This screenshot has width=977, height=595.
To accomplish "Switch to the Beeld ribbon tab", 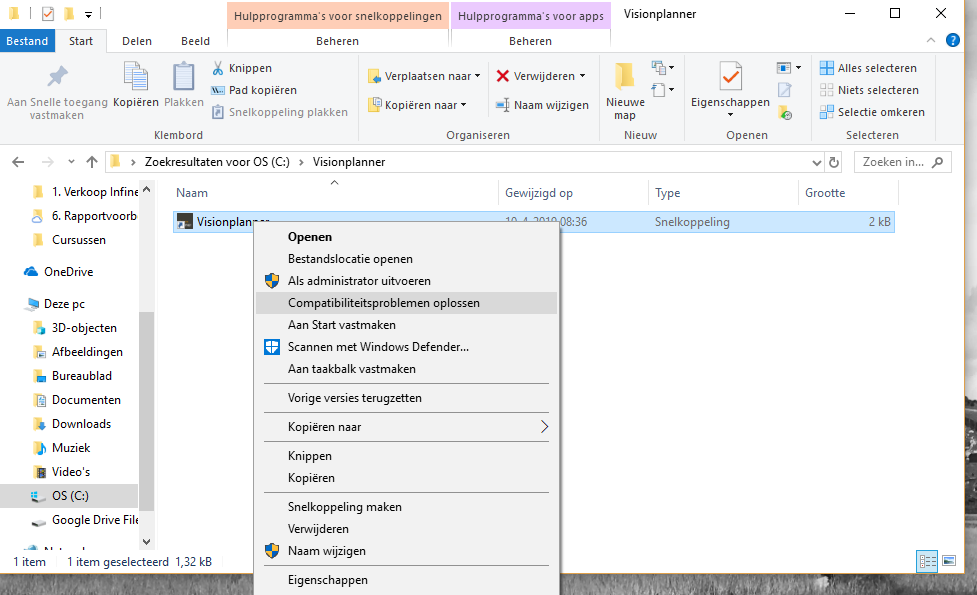I will (x=195, y=41).
